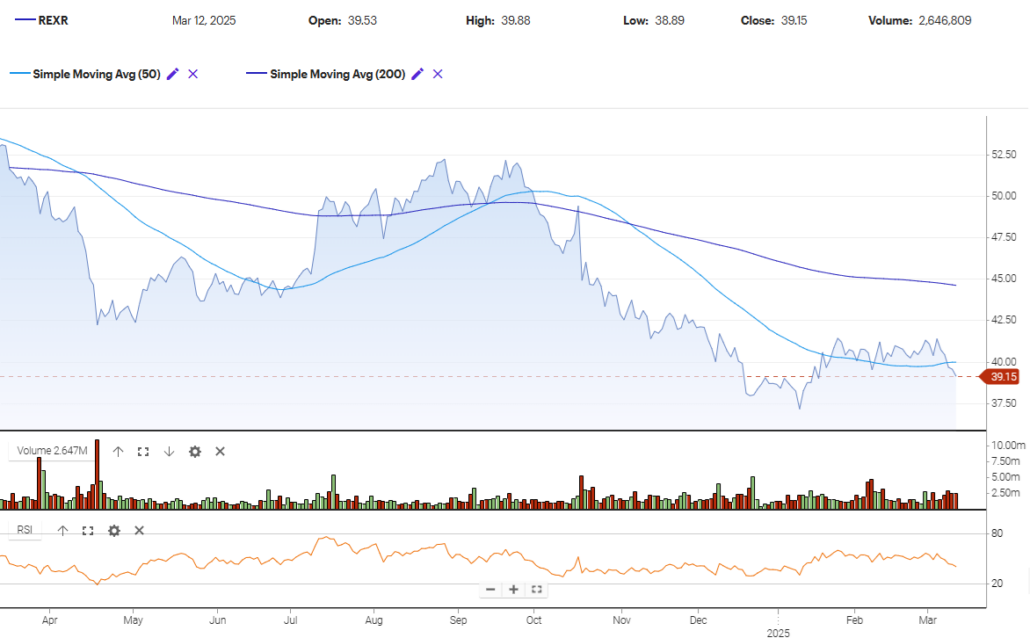The image size is (1030, 638).
Task: Click the Sep label on time axis
Action: pyautogui.click(x=458, y=620)
